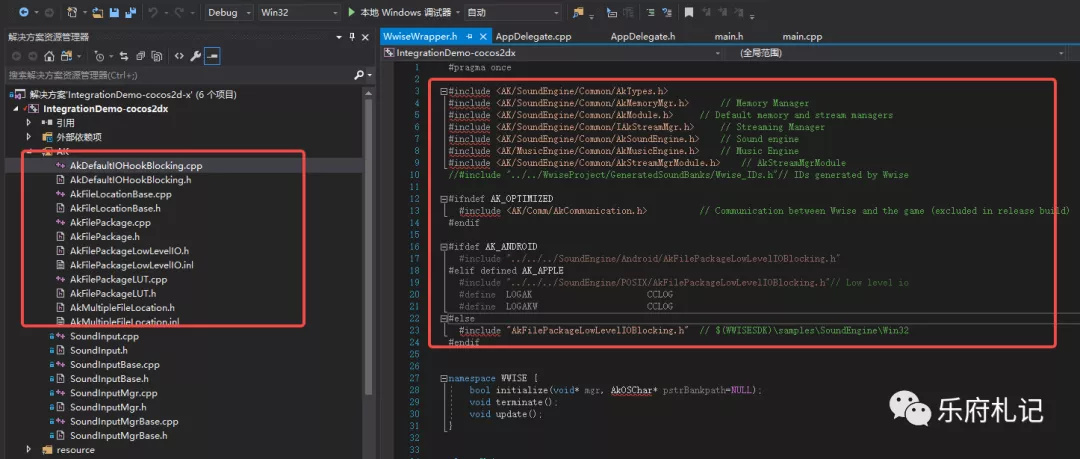Expand the resource folder node
Image resolution: width=1080 pixels, height=459 pixels.
coord(29,450)
